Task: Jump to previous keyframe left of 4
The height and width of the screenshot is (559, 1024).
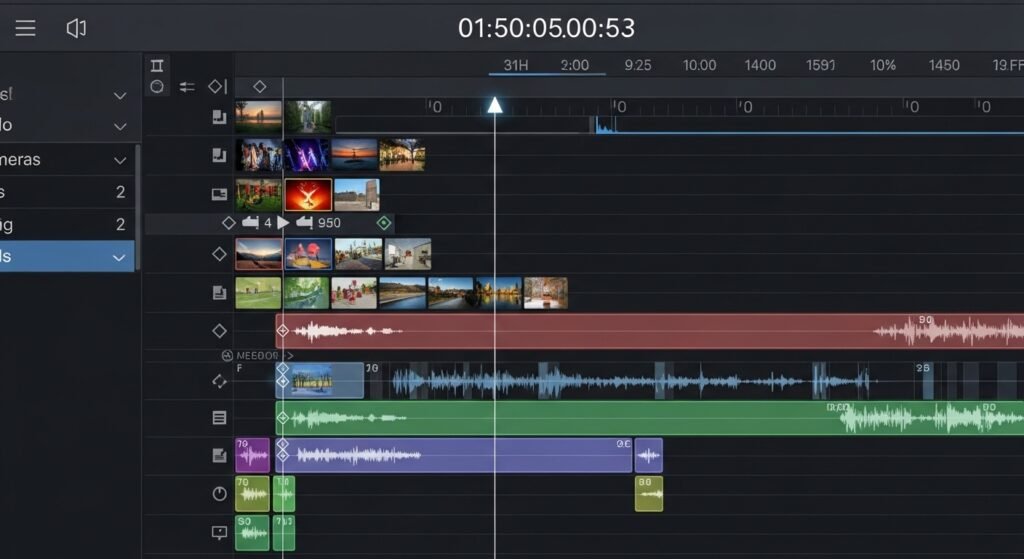Action: [250, 223]
